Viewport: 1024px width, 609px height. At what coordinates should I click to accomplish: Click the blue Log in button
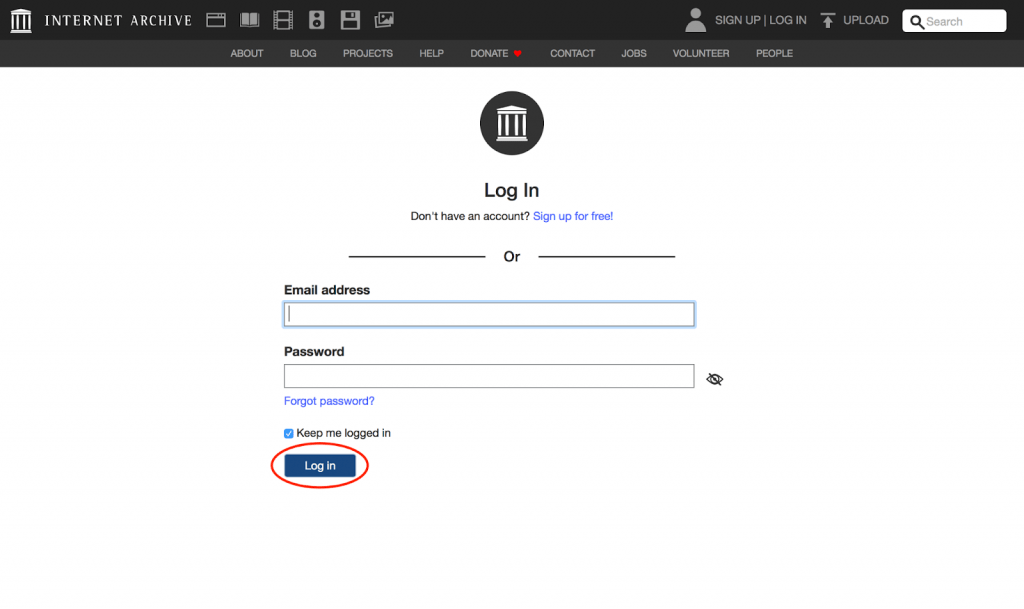click(320, 465)
